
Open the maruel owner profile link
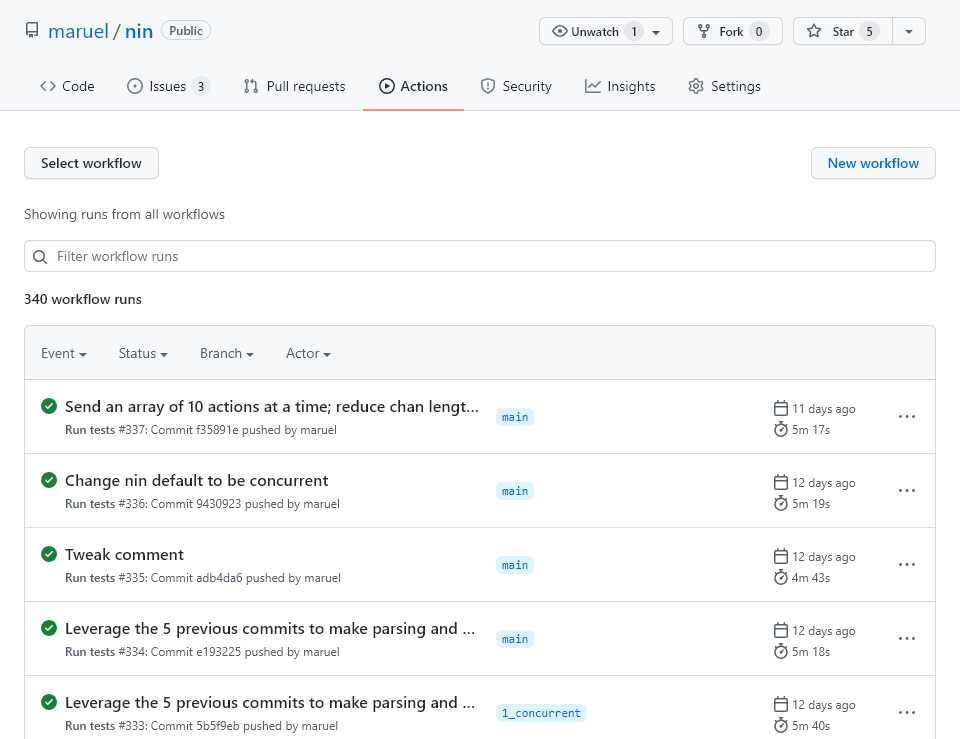(x=78, y=31)
